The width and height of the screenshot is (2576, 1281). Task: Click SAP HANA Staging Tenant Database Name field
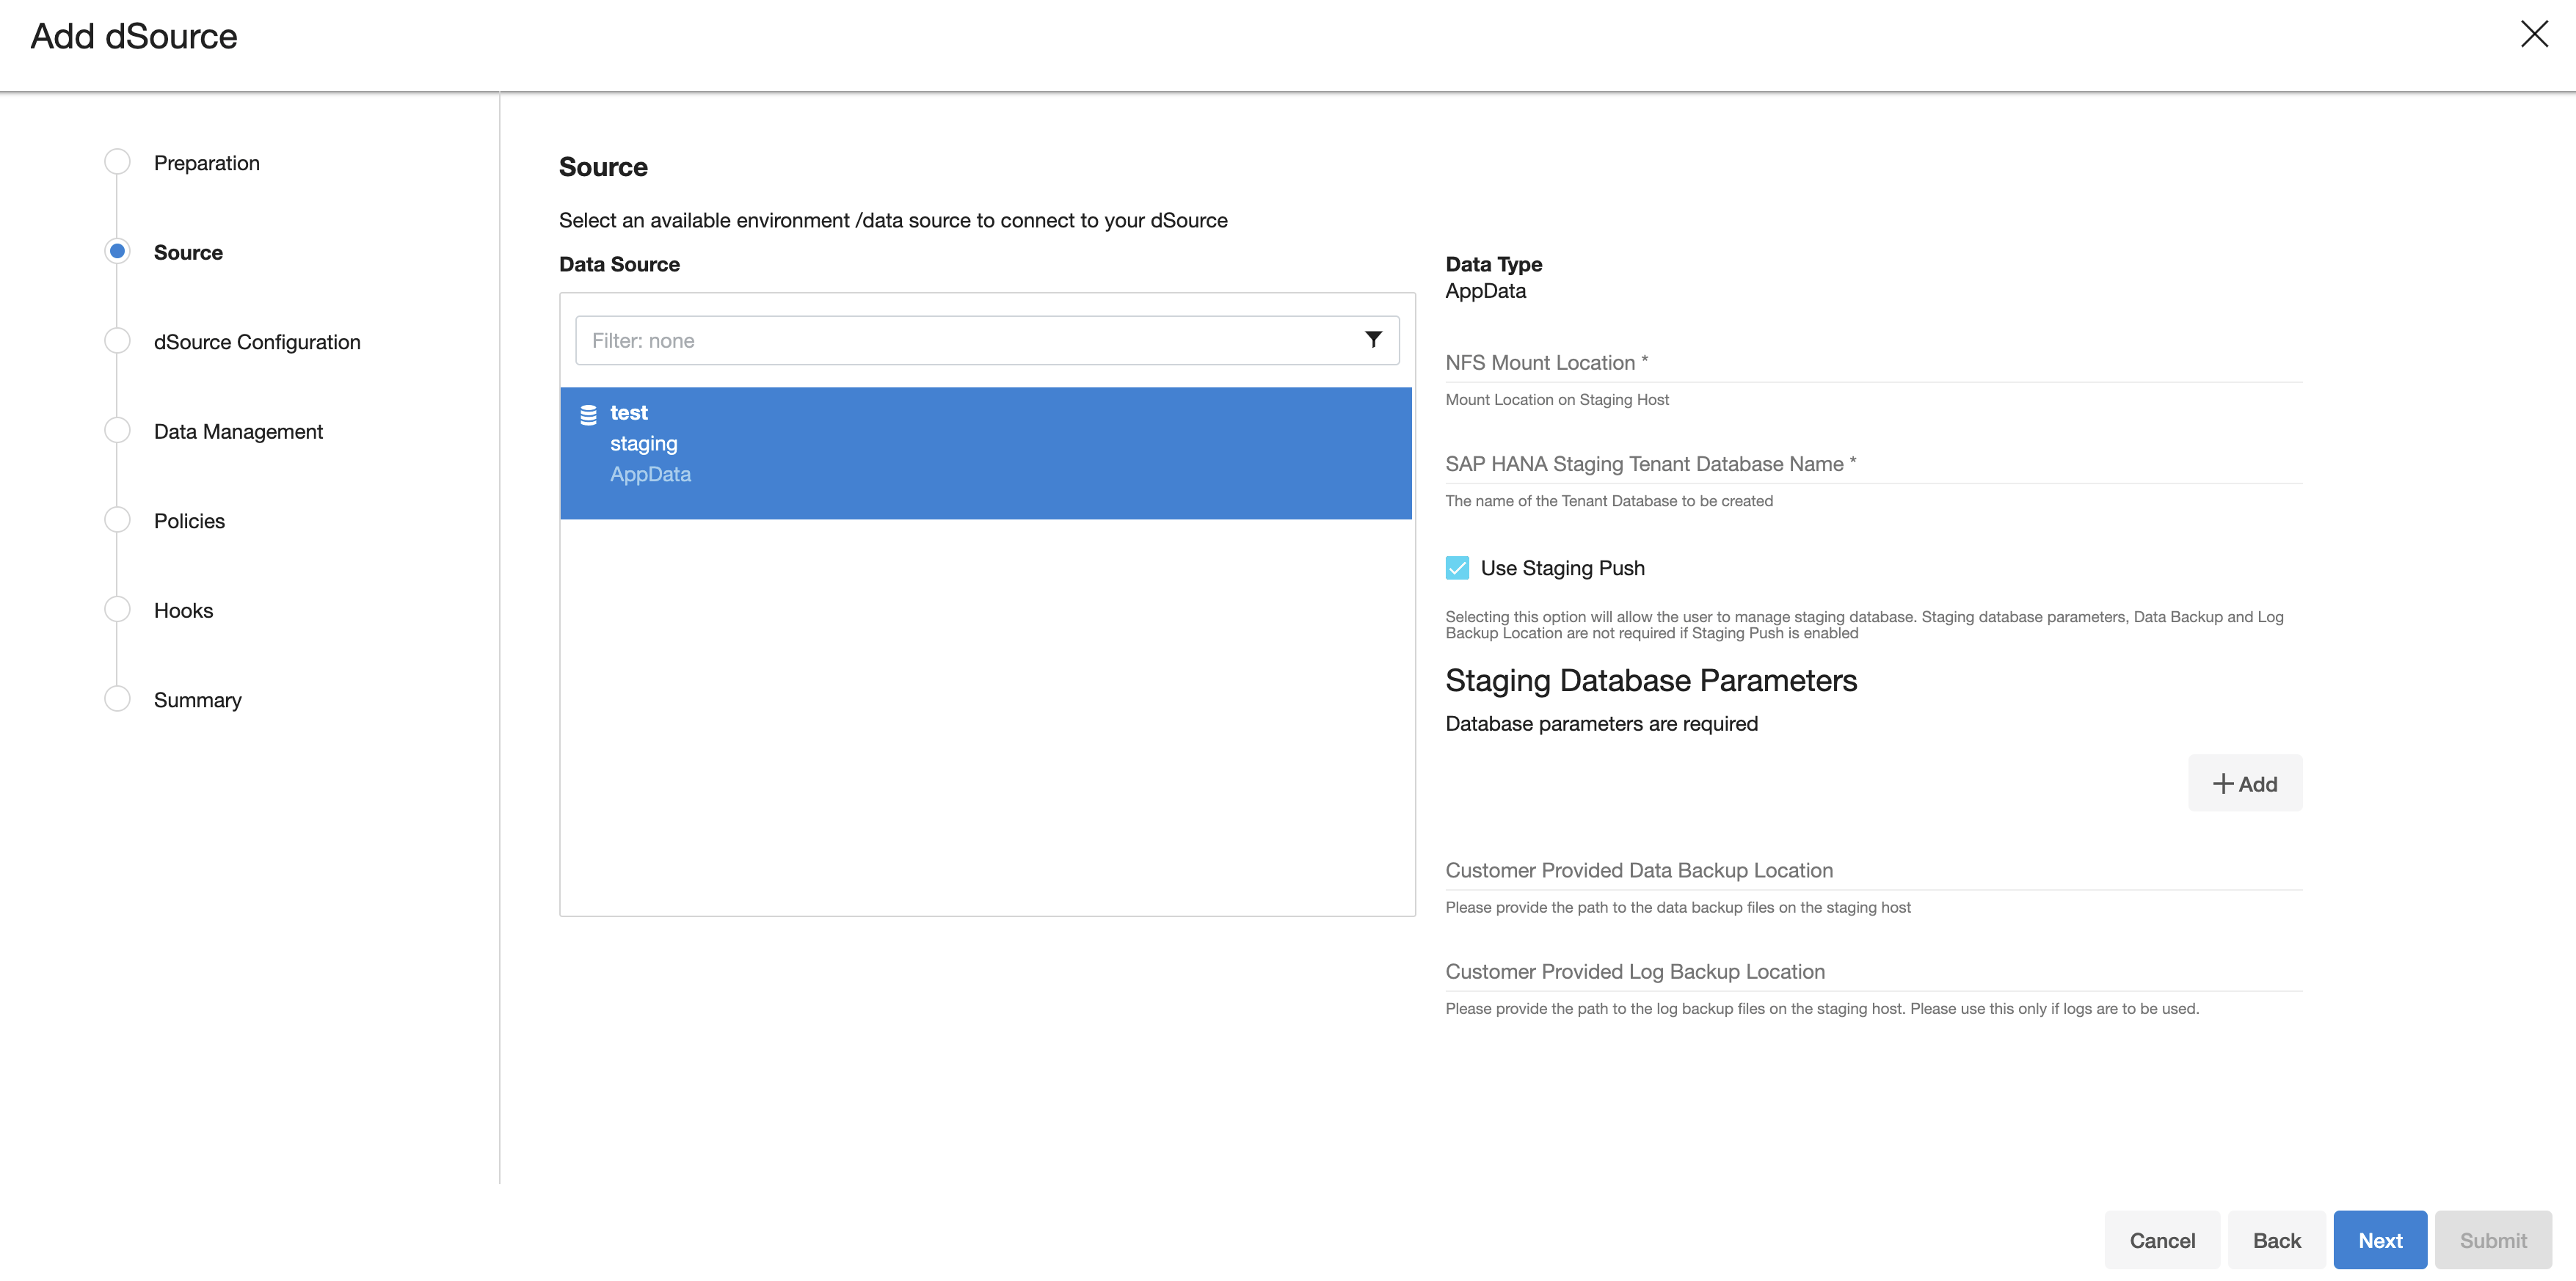pyautogui.click(x=1872, y=464)
